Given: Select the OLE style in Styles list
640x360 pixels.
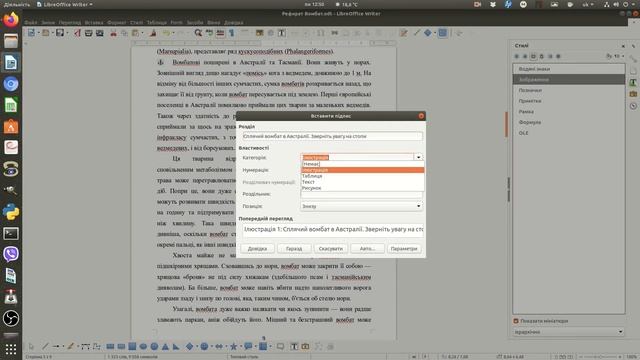Looking at the screenshot, I should [x=569, y=133].
